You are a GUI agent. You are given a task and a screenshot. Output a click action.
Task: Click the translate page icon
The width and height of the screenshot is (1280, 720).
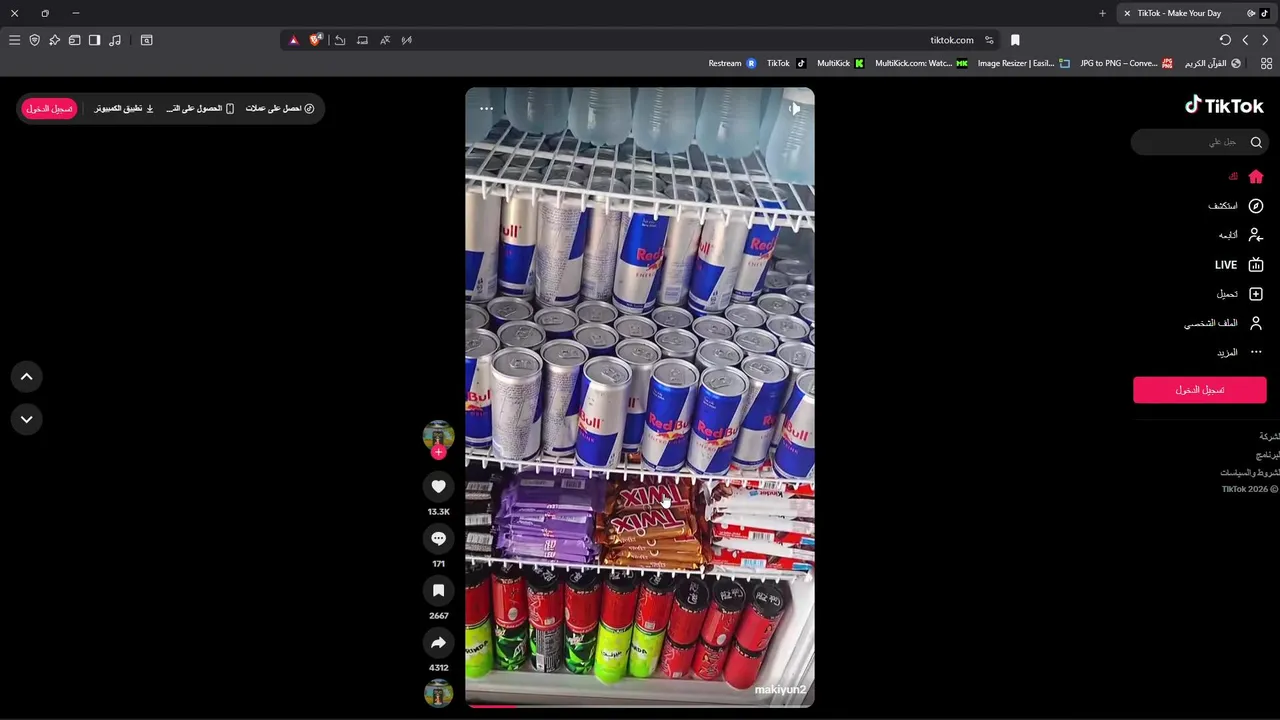tap(385, 40)
